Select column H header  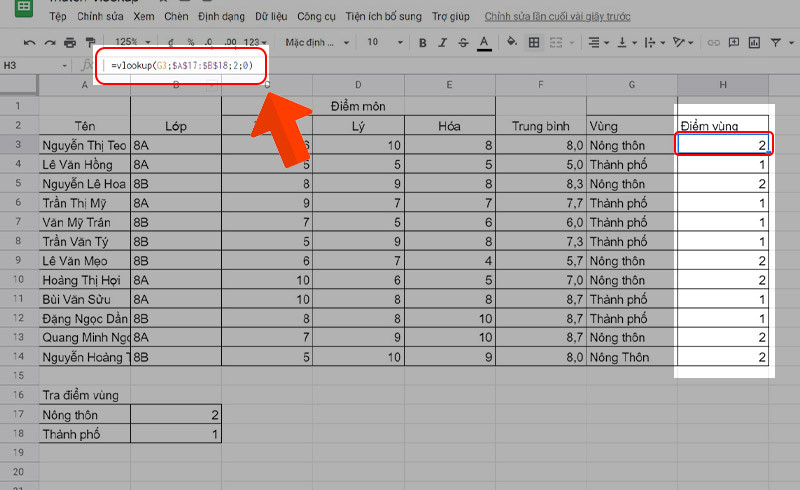click(x=723, y=85)
